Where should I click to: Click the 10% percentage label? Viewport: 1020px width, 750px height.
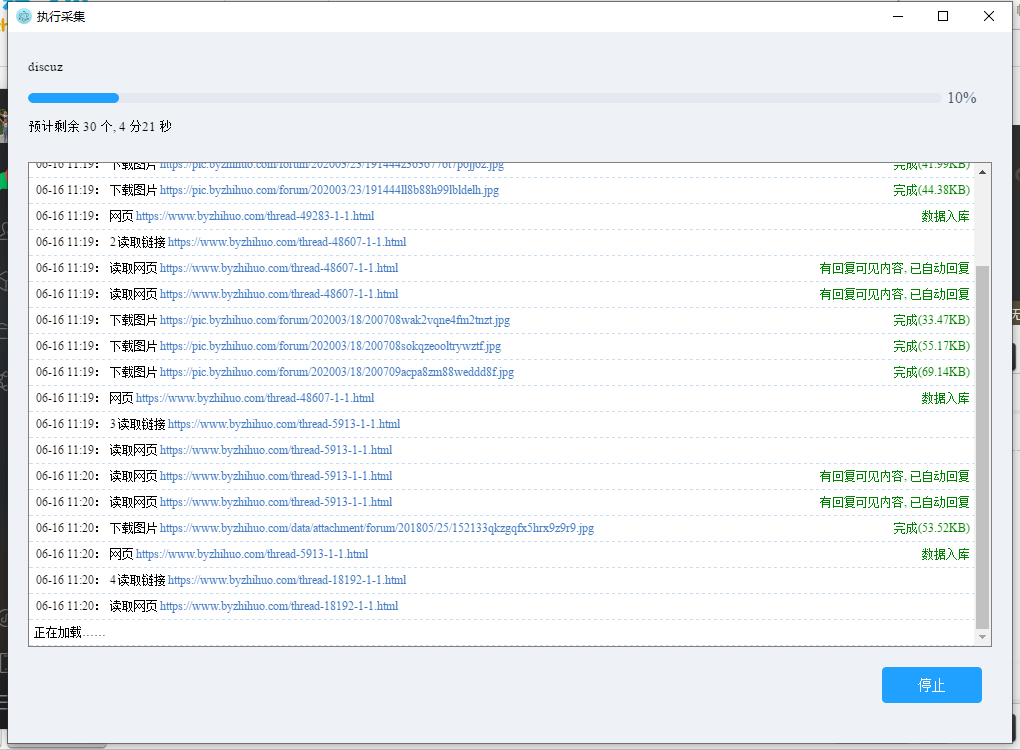click(x=961, y=98)
